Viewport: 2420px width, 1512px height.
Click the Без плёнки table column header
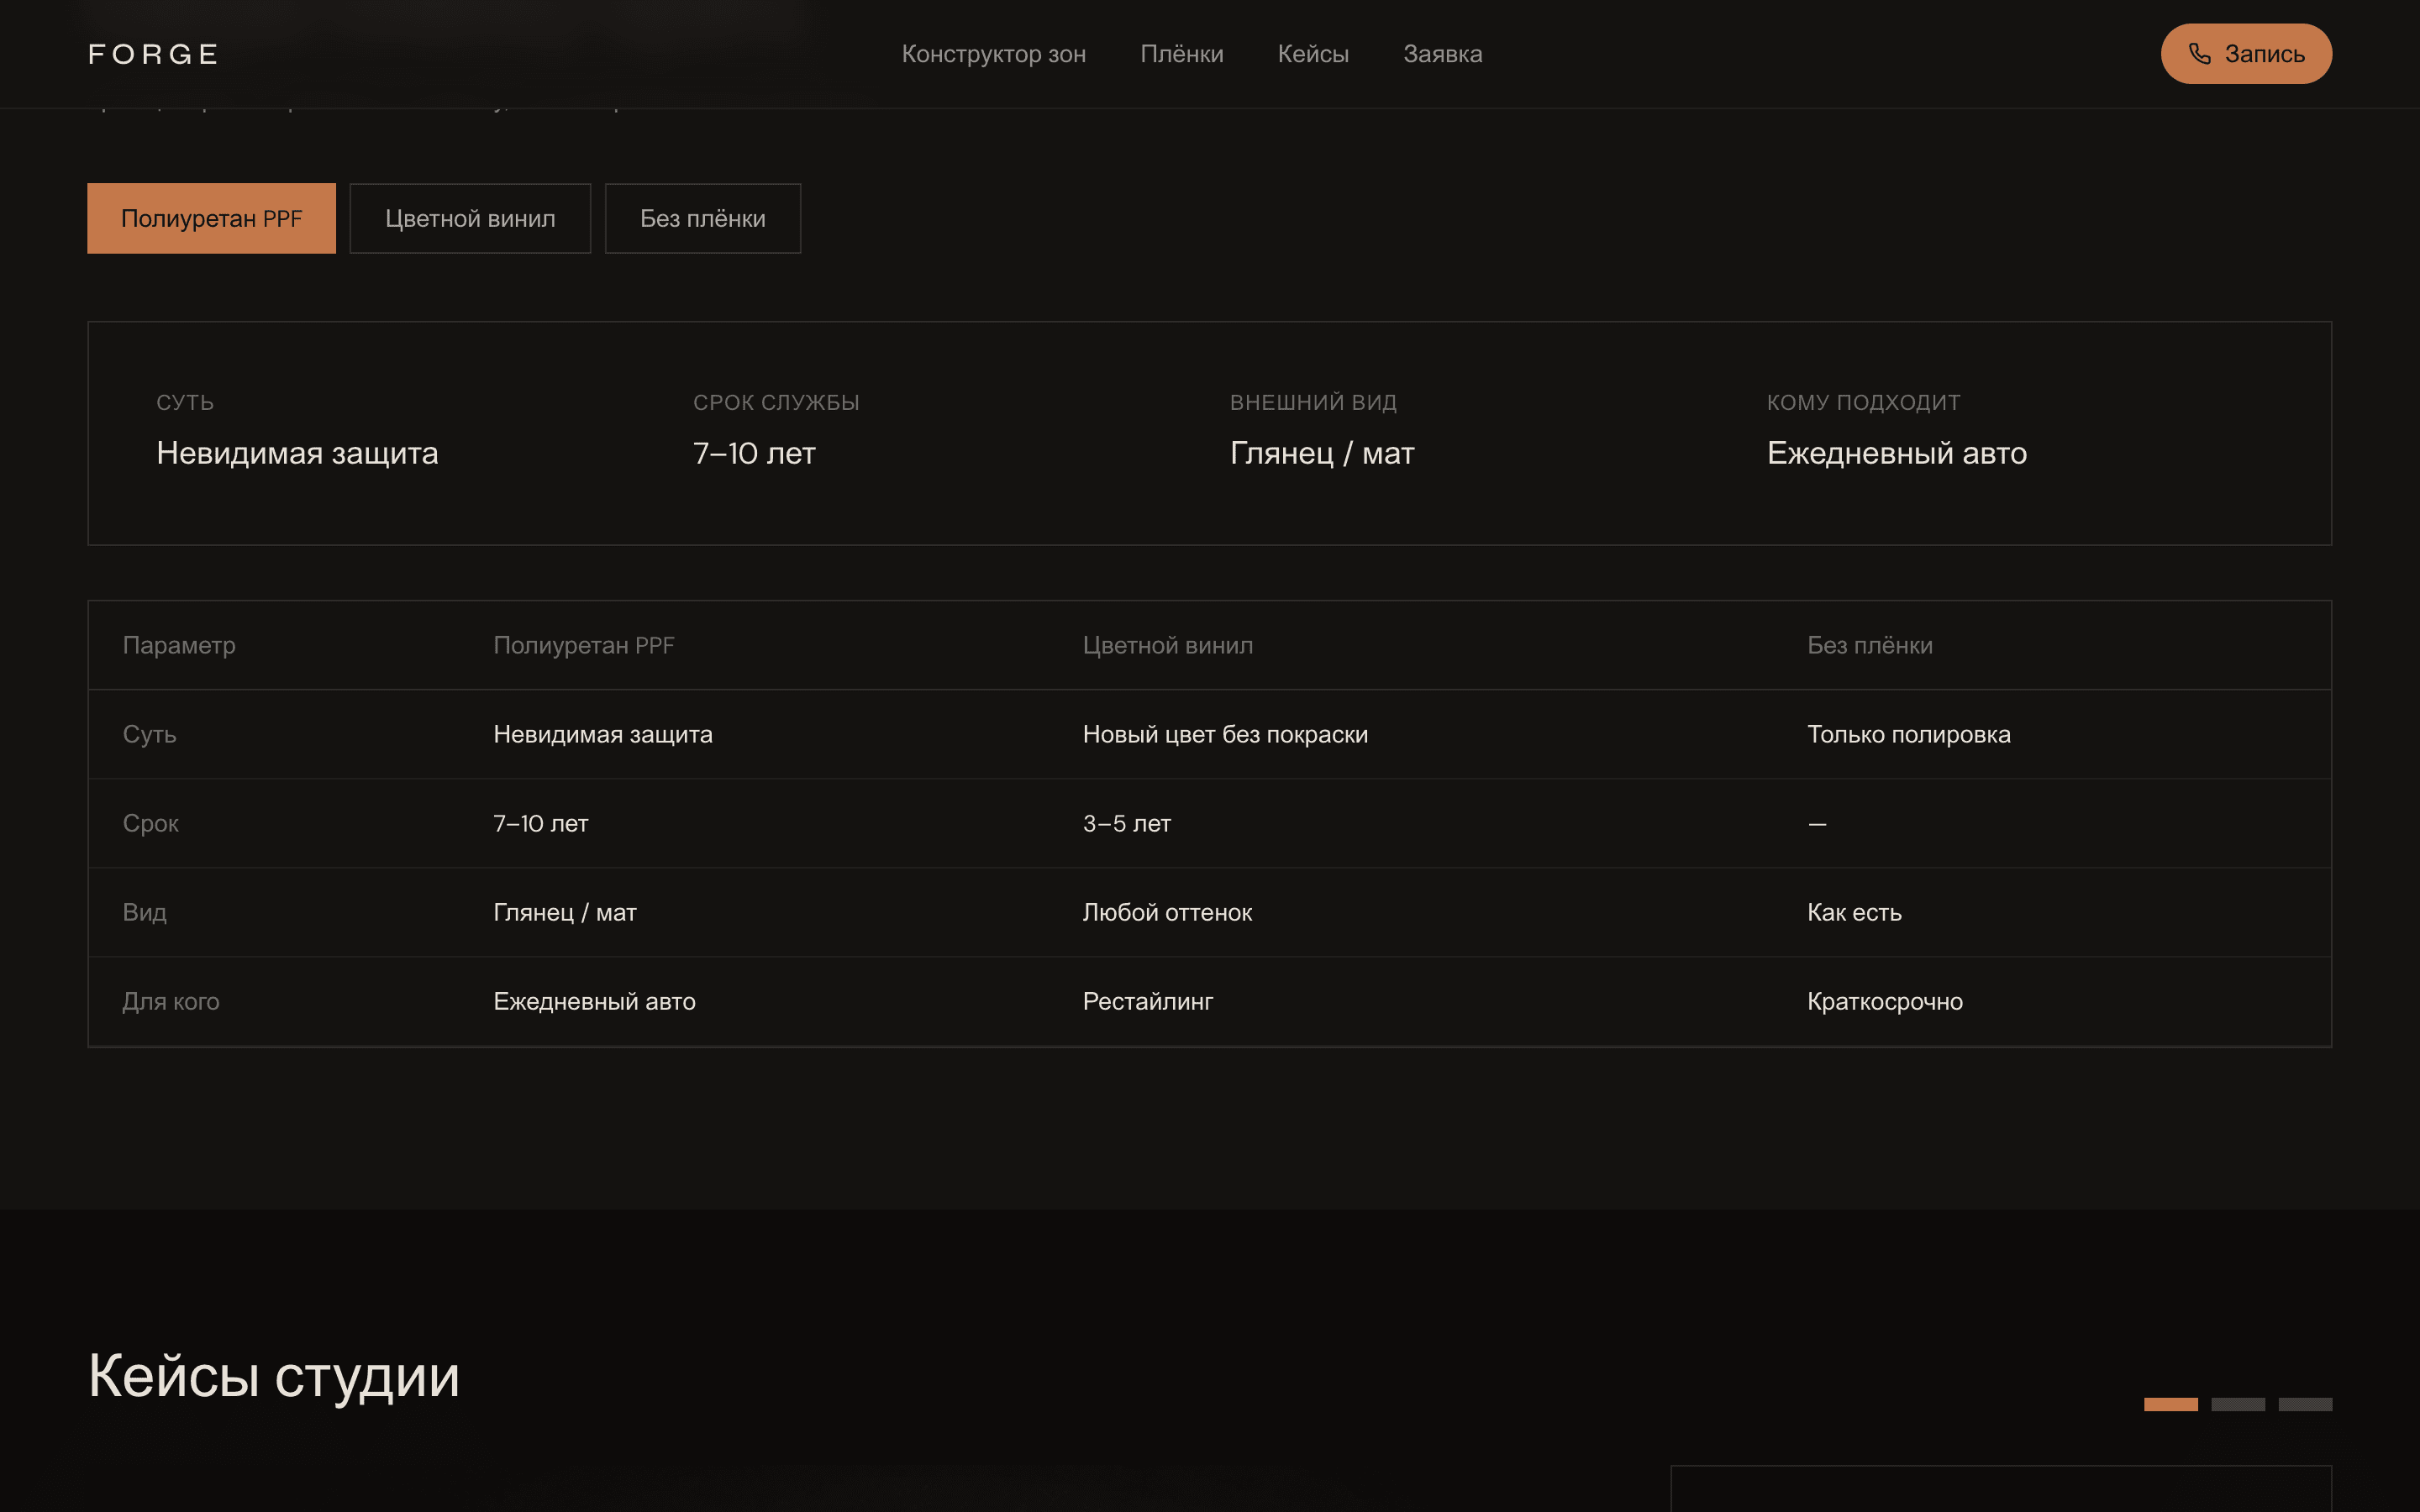click(x=1869, y=645)
